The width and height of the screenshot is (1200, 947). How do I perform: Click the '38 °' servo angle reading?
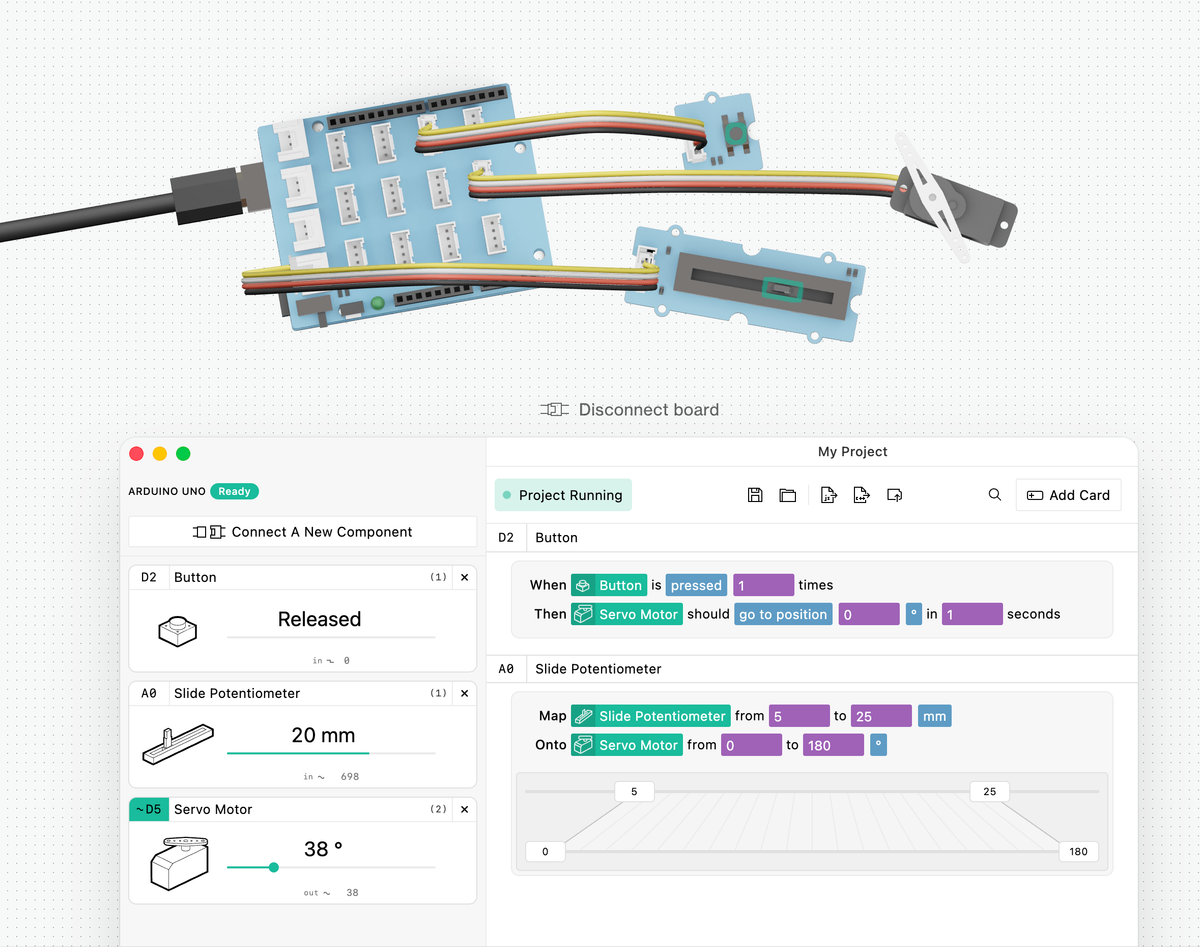pos(323,849)
